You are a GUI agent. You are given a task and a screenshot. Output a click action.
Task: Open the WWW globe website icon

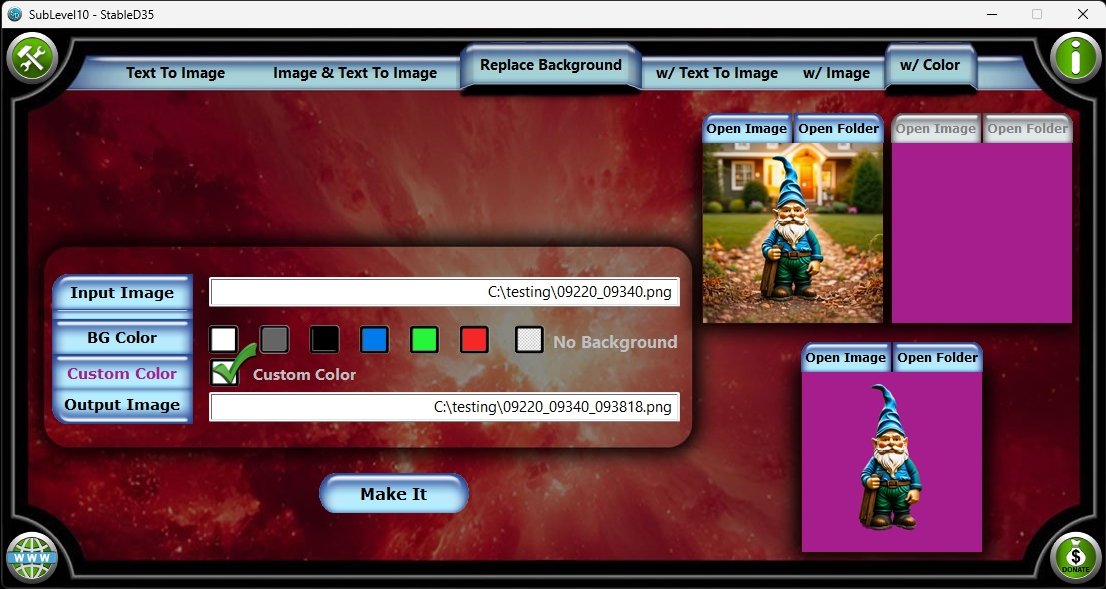(32, 557)
